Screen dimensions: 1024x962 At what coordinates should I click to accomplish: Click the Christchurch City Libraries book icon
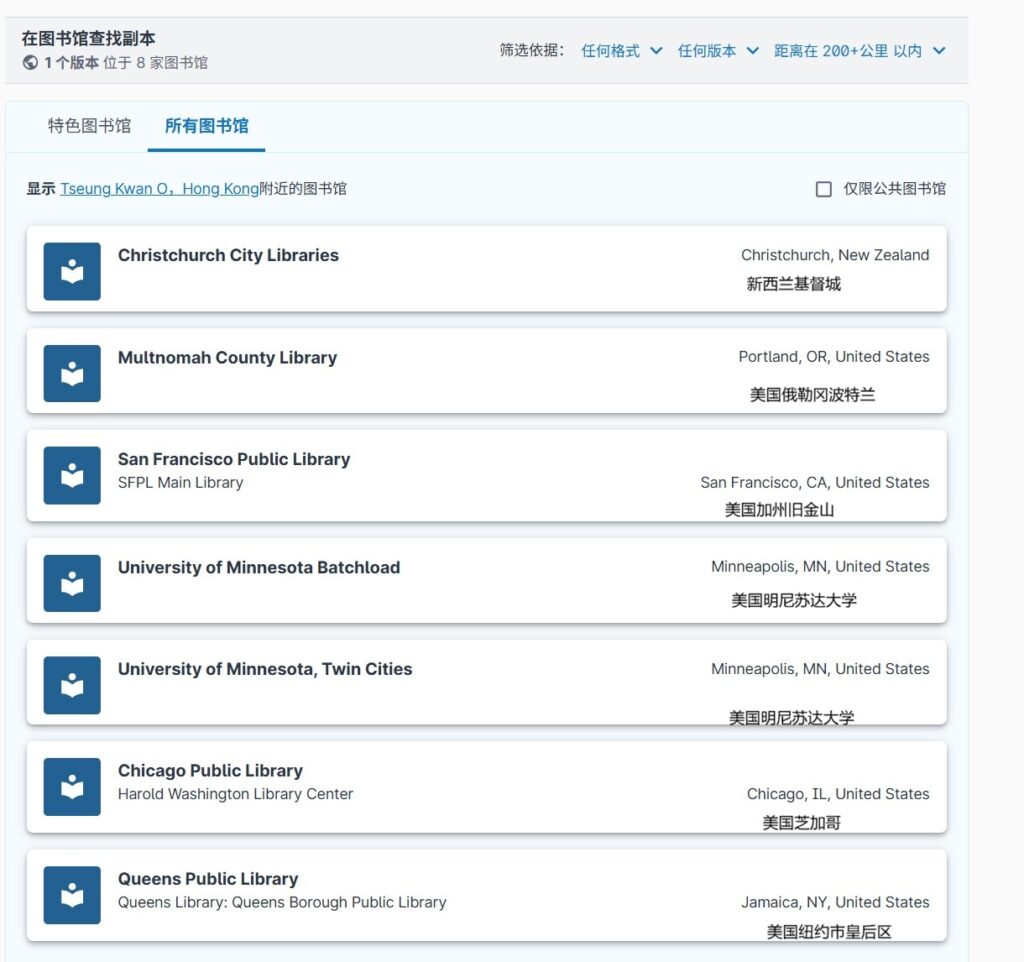(72, 271)
